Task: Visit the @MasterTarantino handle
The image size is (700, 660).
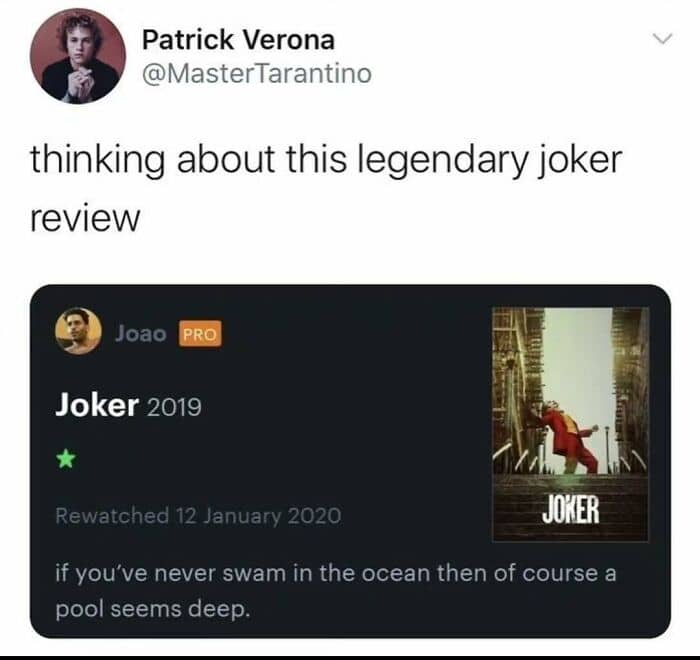Action: click(257, 74)
